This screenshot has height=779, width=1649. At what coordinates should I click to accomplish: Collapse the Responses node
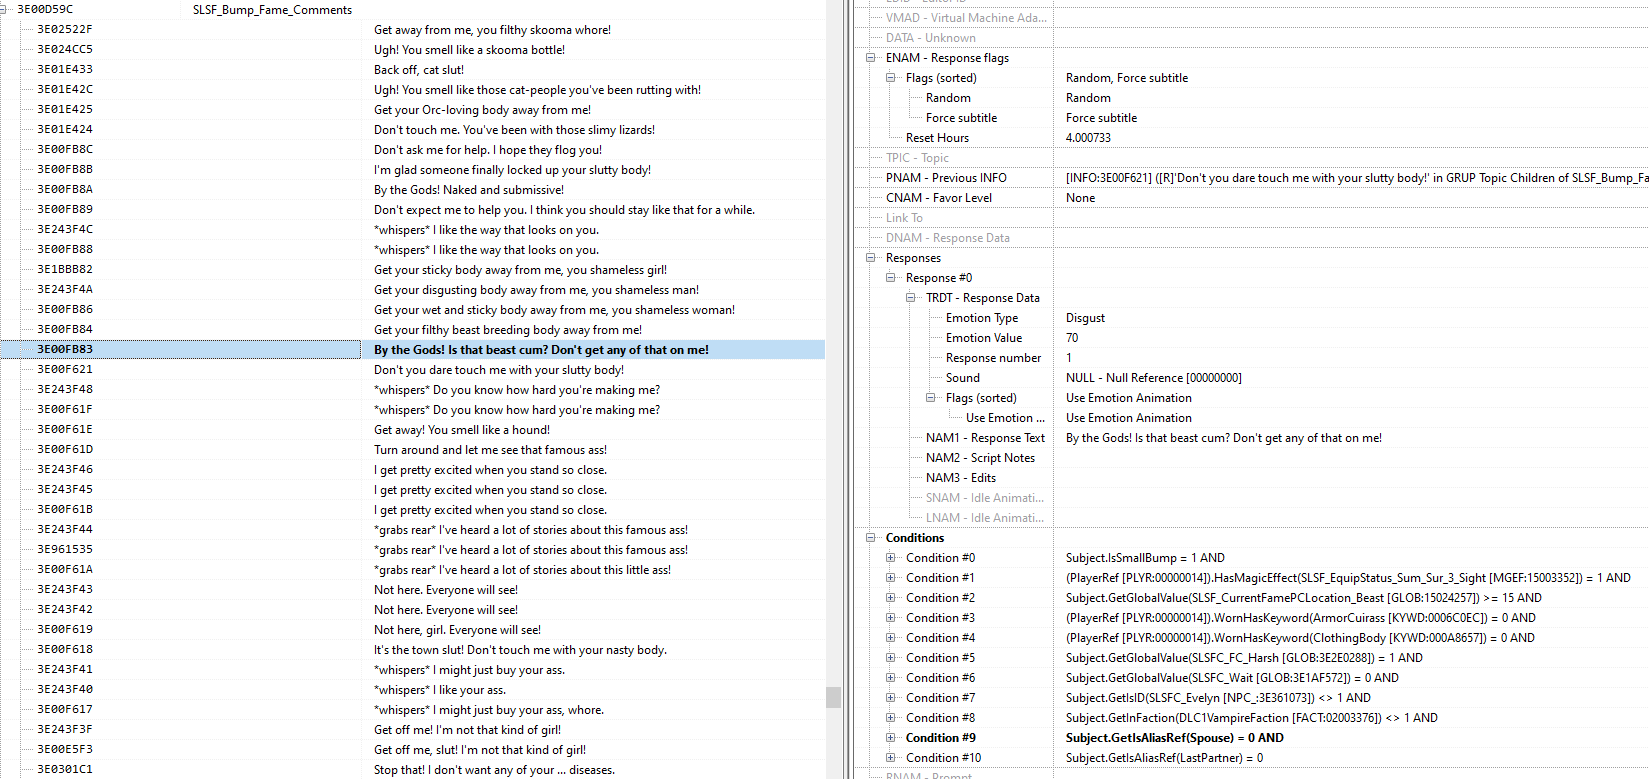point(871,258)
